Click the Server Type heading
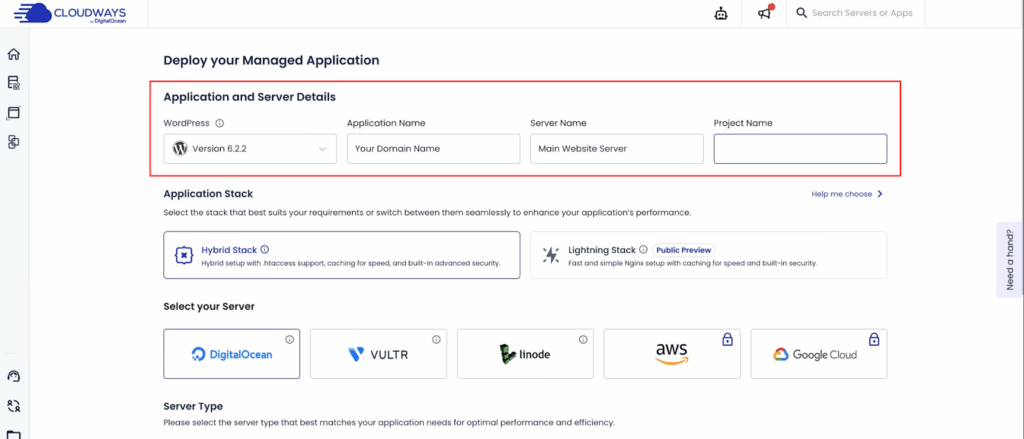The height and width of the screenshot is (439, 1024). pyautogui.click(x=193, y=406)
